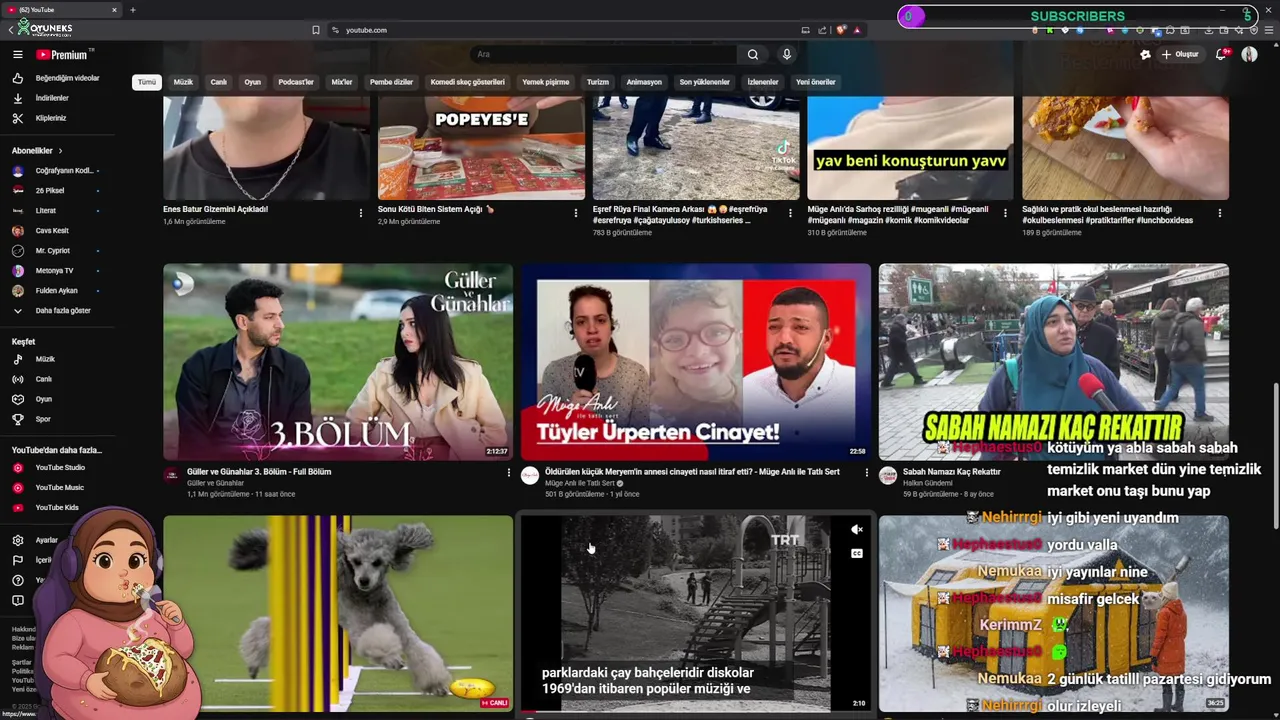
Task: Select the Pembe diziler filter chip
Action: click(x=391, y=82)
